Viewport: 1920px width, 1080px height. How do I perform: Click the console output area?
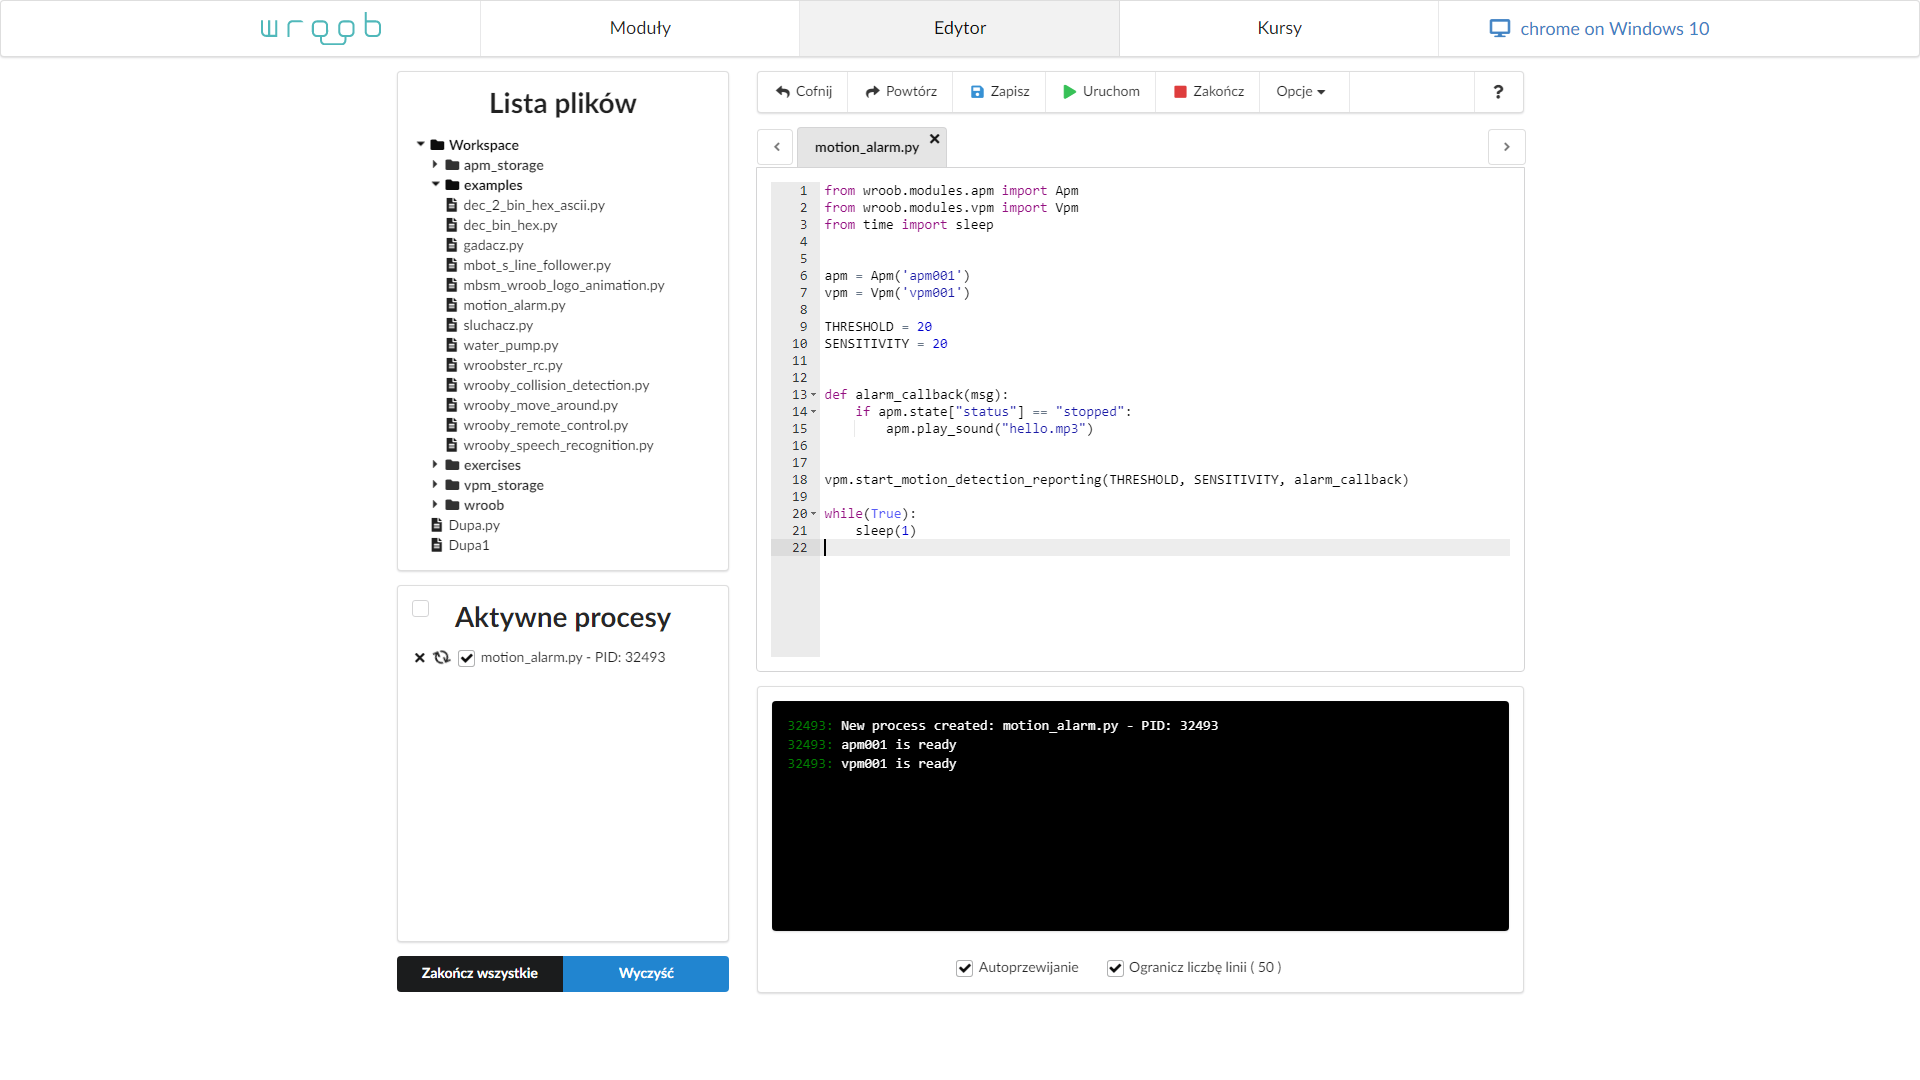(x=1140, y=816)
